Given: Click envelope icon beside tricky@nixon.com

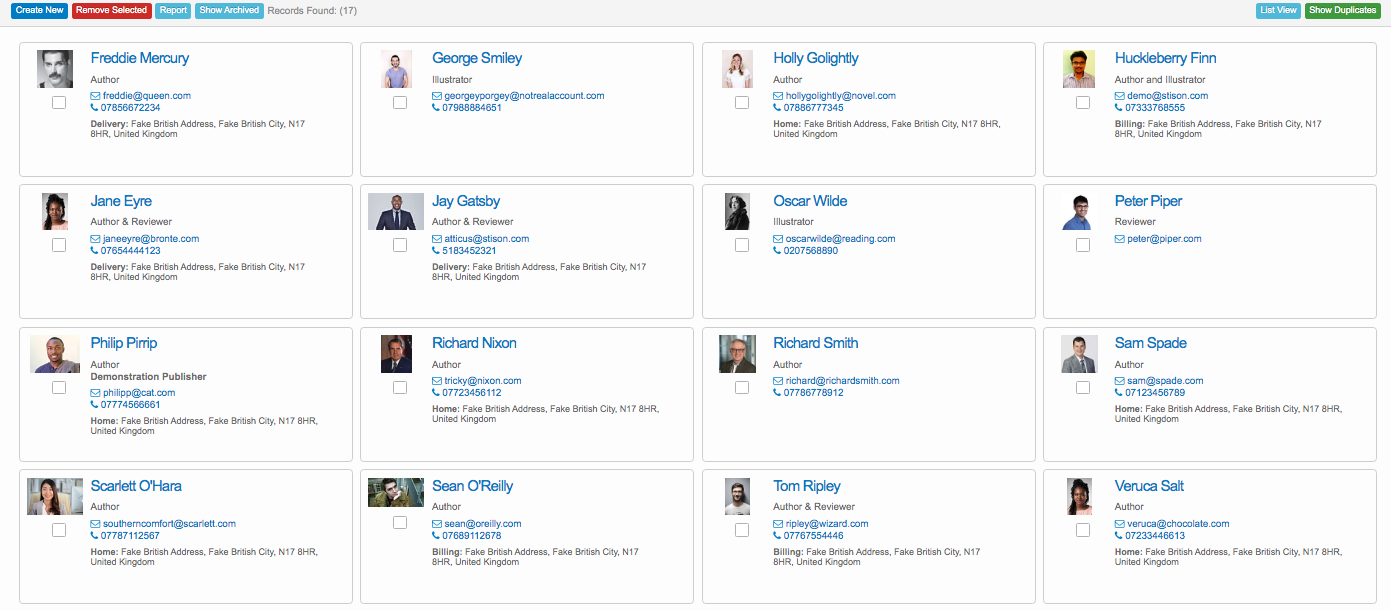Looking at the screenshot, I should (x=437, y=381).
